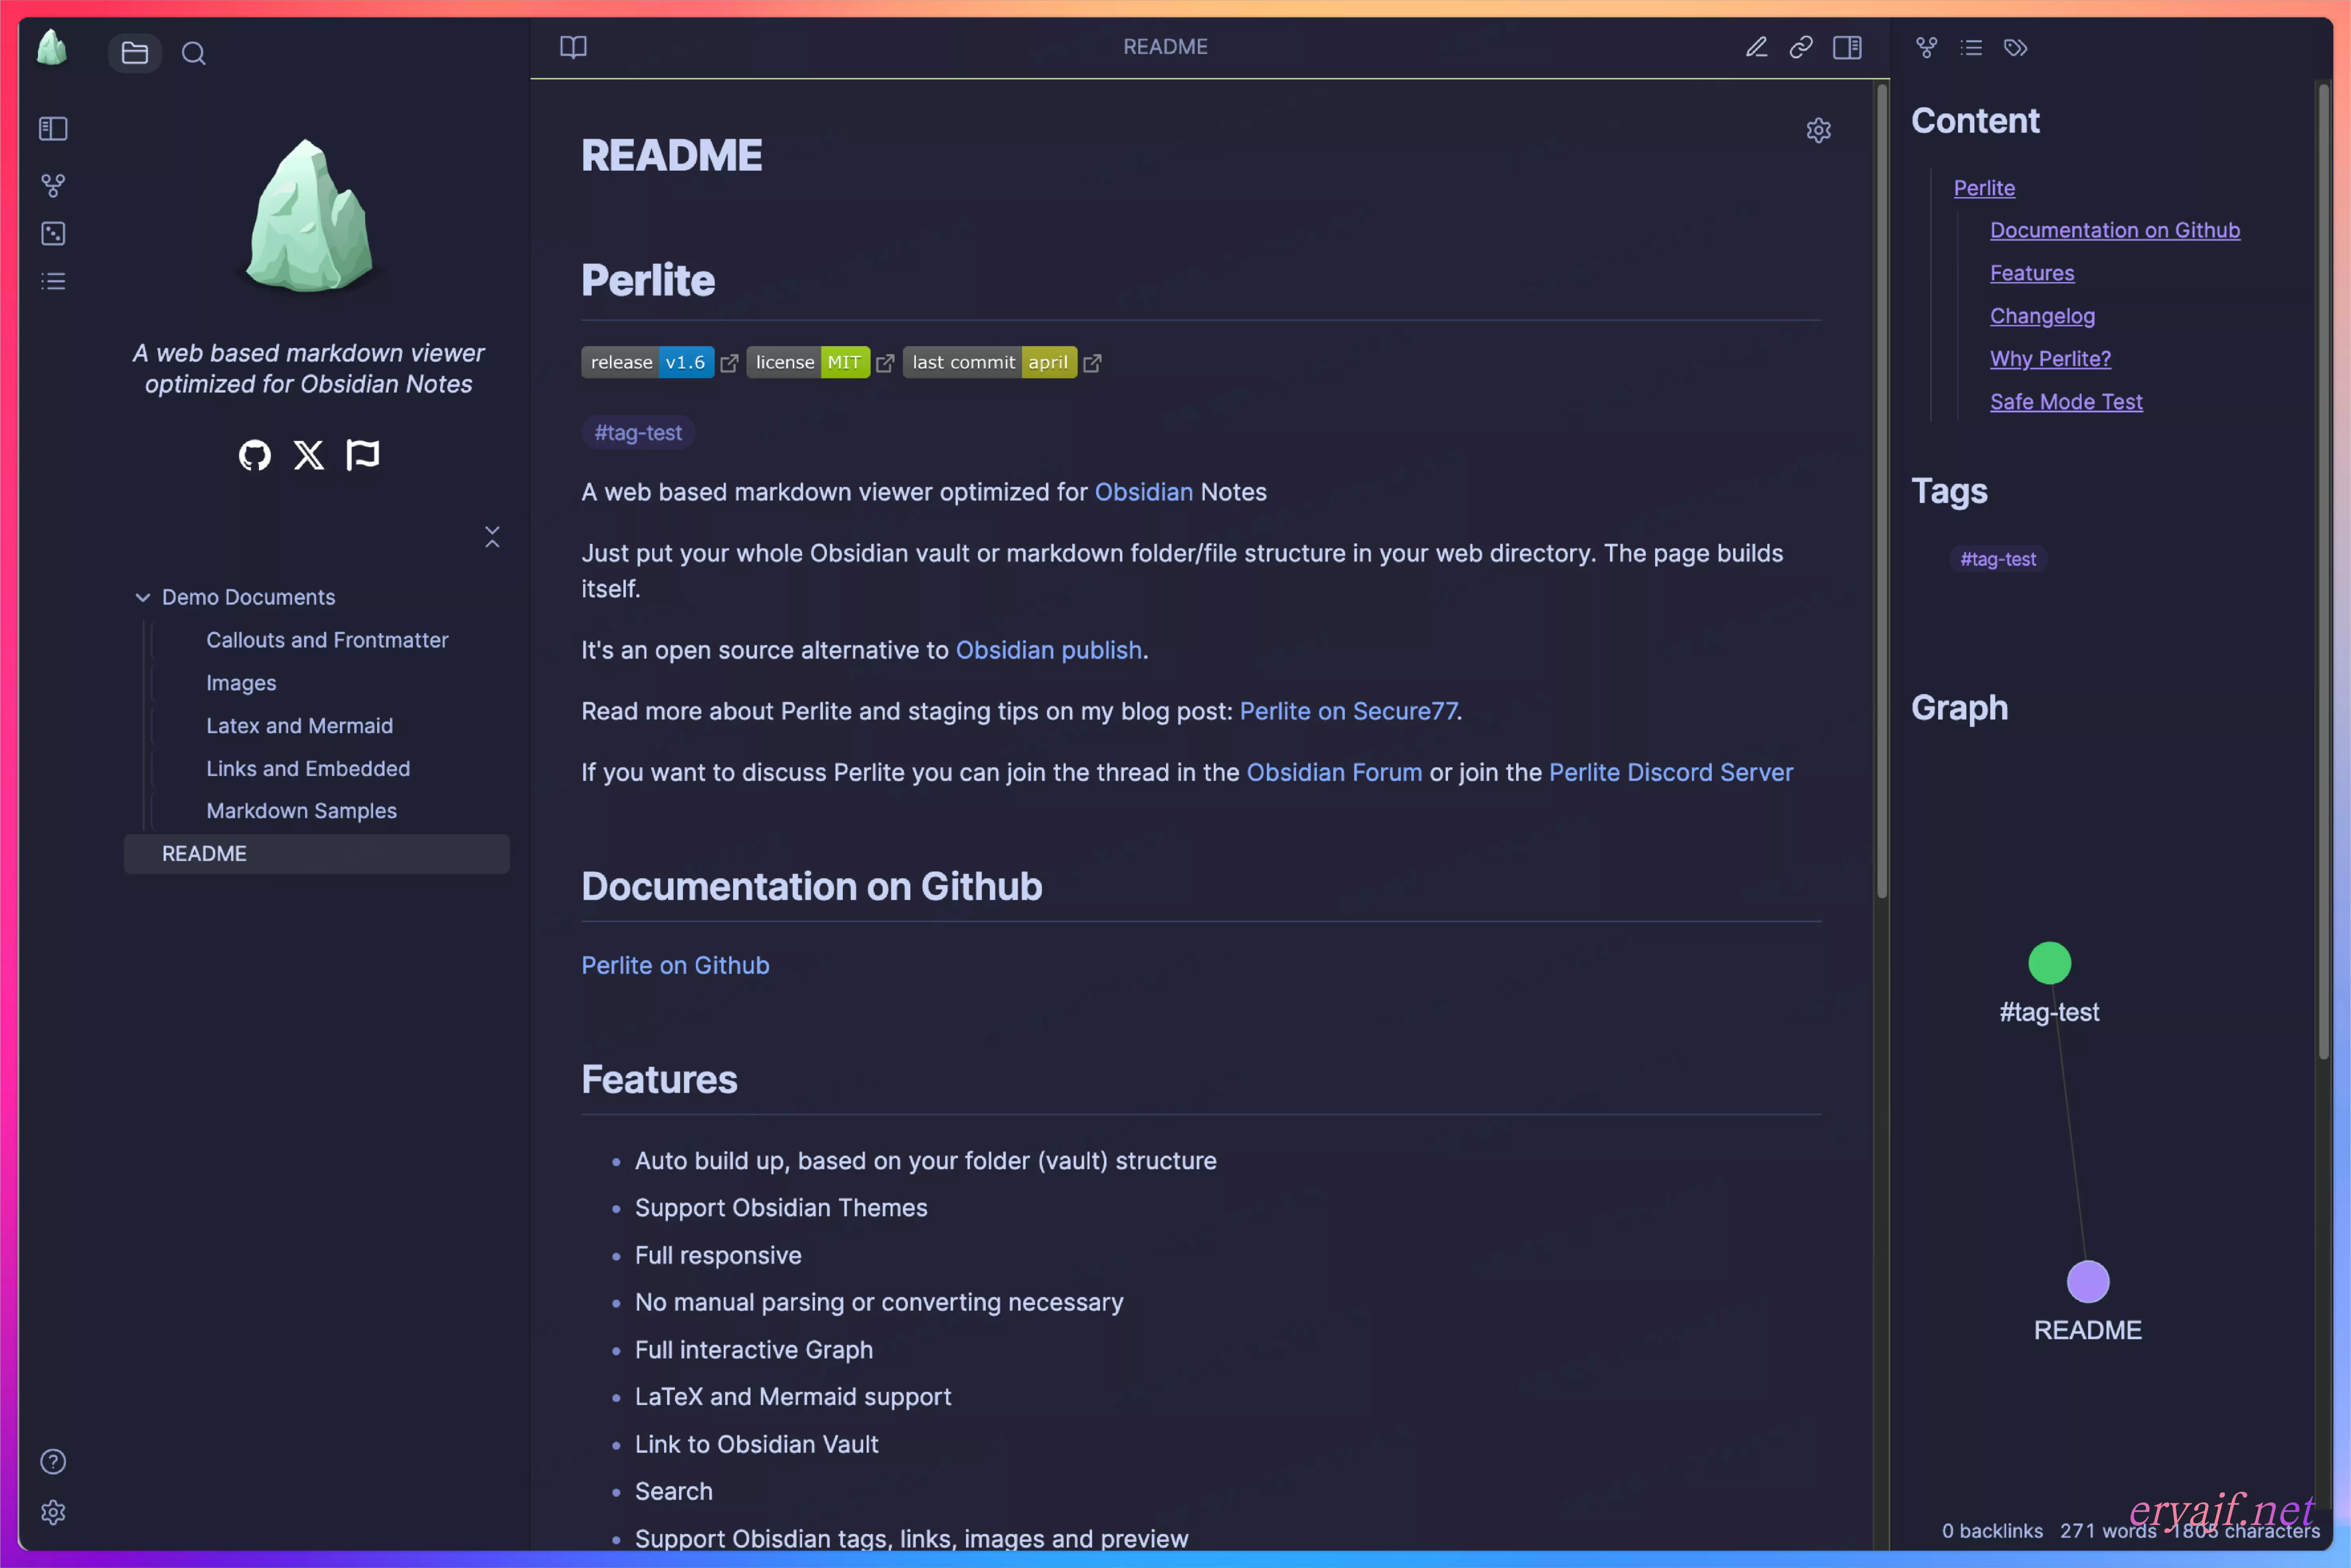This screenshot has height=1568, width=2351.
Task: Open the help question mark icon
Action: 53,1462
